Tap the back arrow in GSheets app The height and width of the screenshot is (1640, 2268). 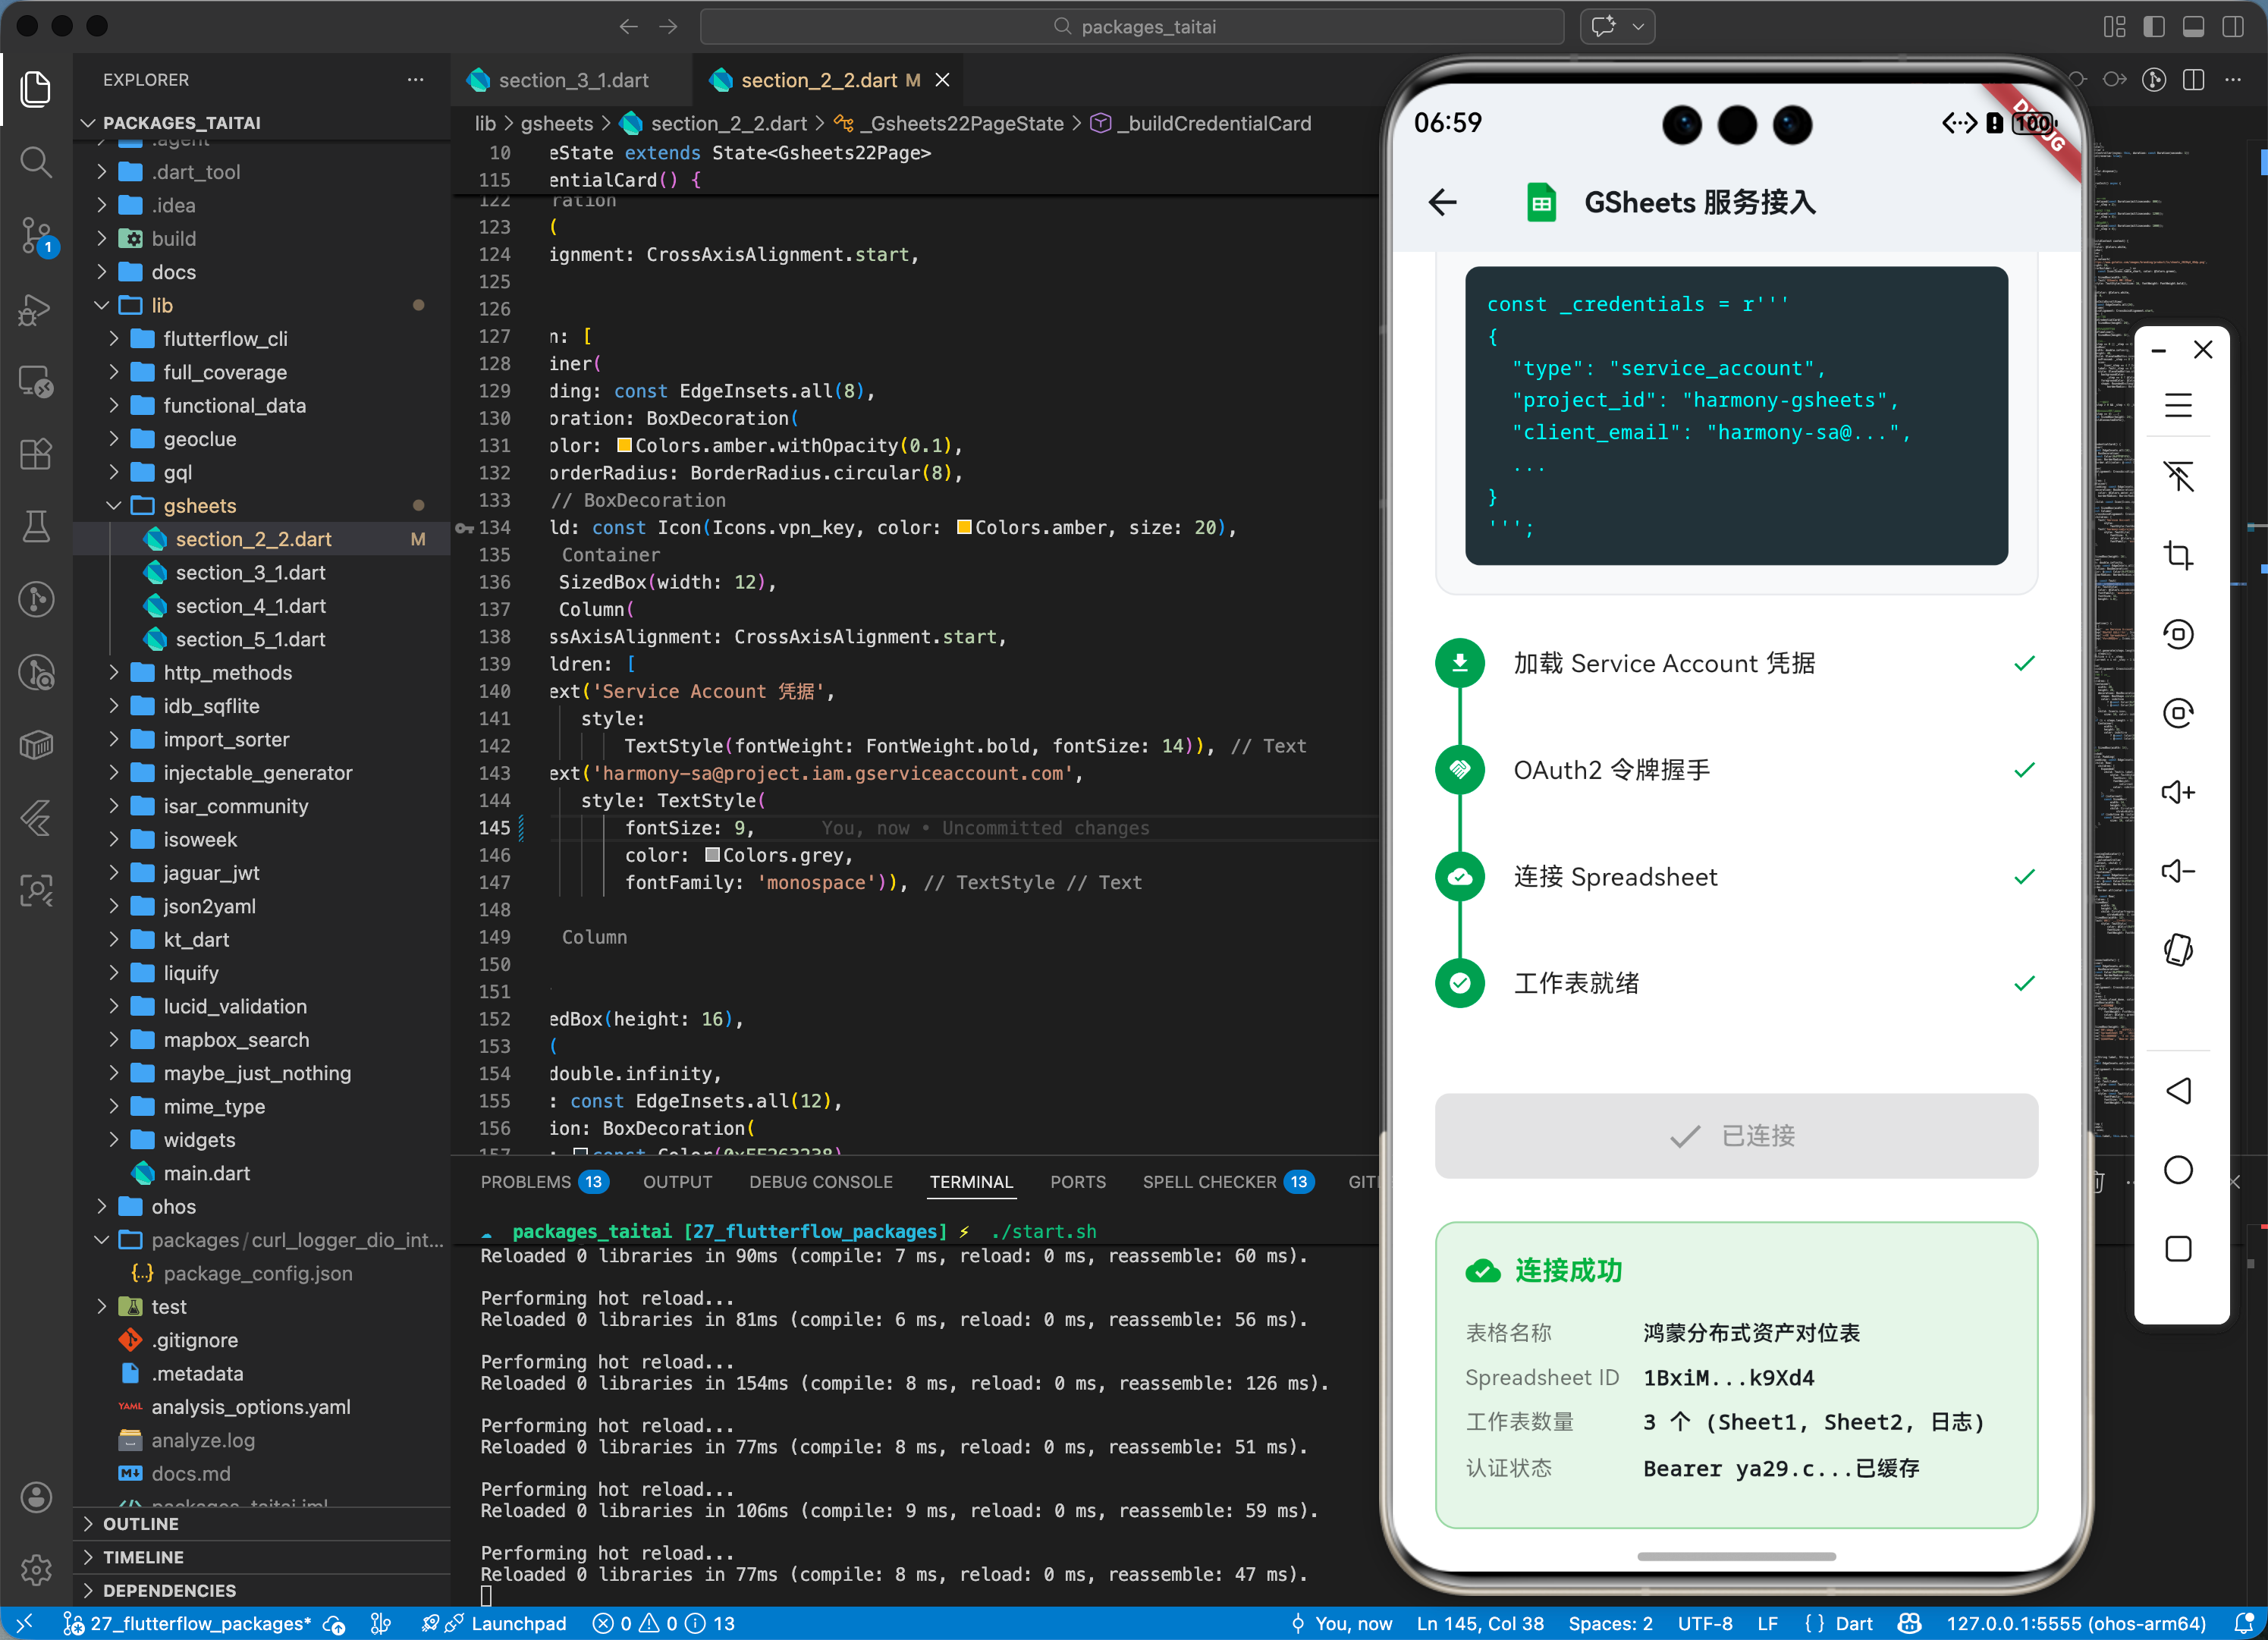pyautogui.click(x=1442, y=203)
